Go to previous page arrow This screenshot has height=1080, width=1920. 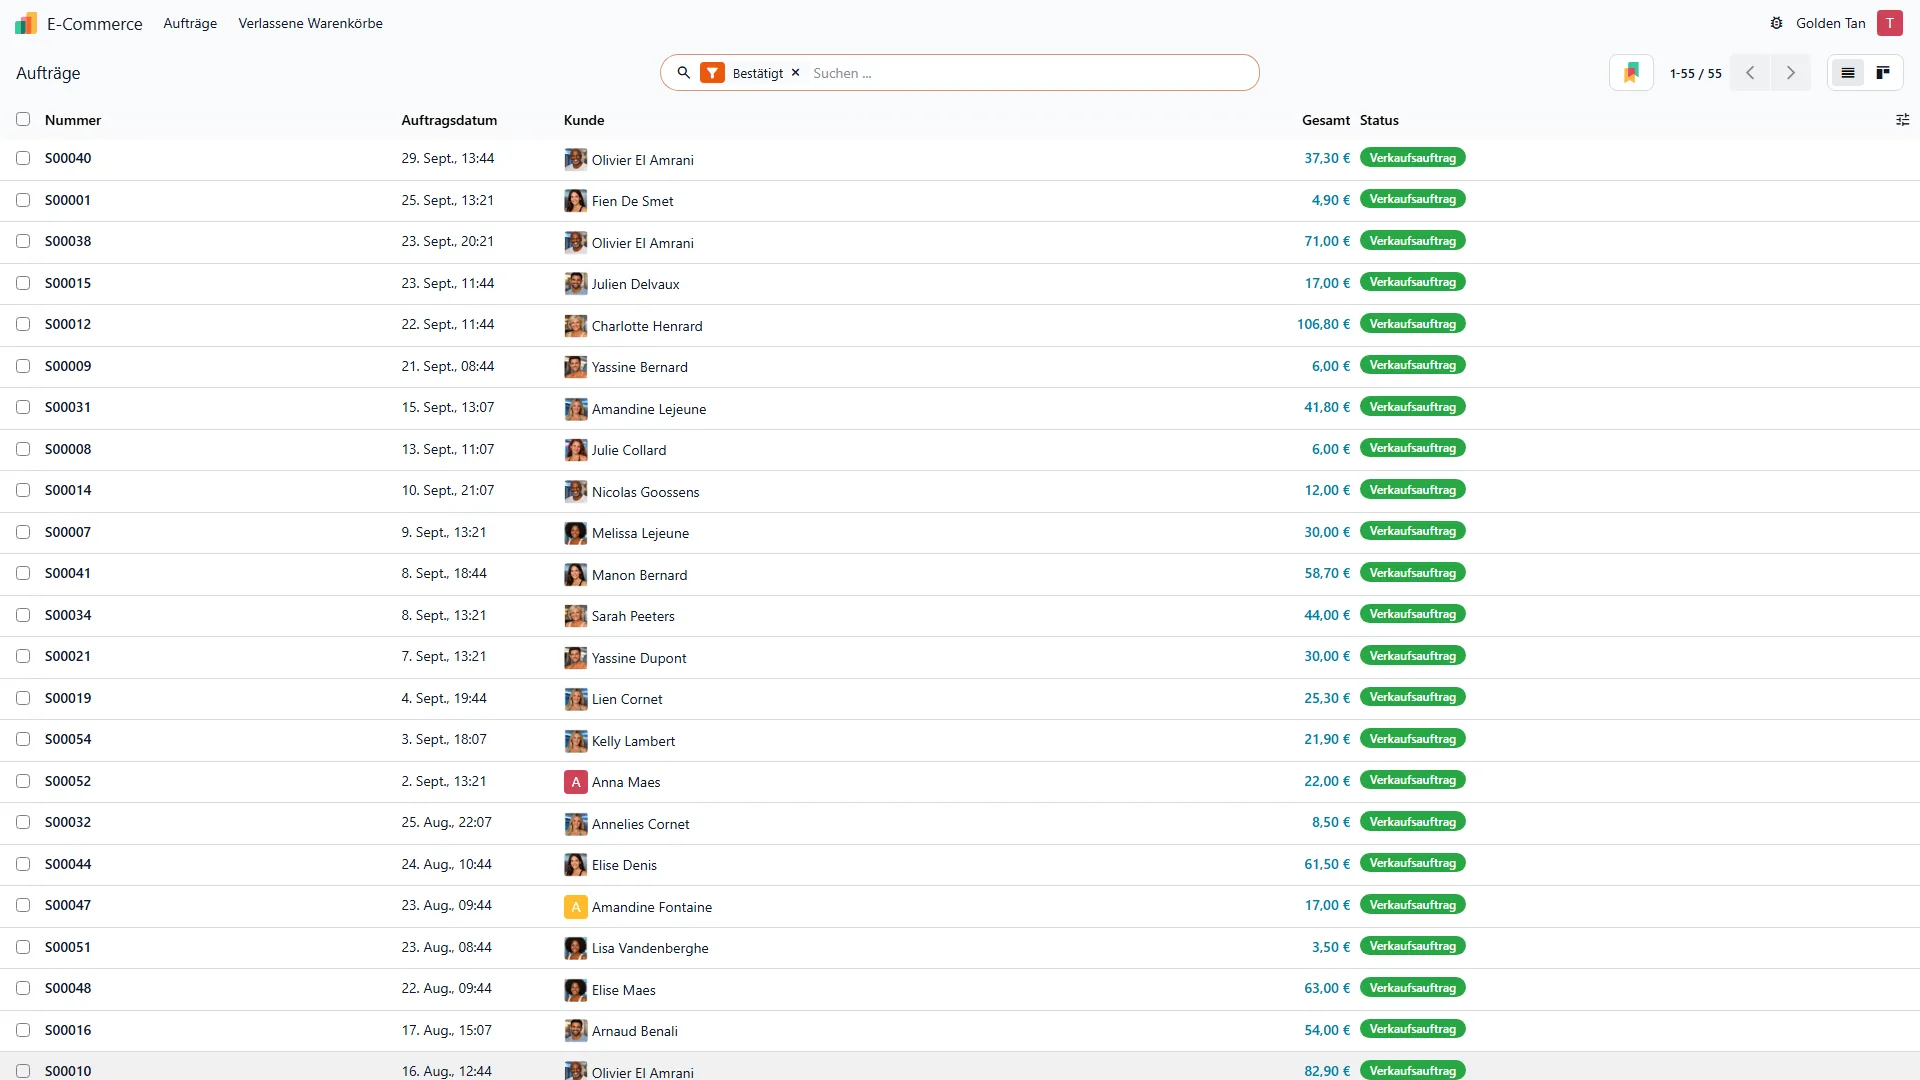(1750, 73)
